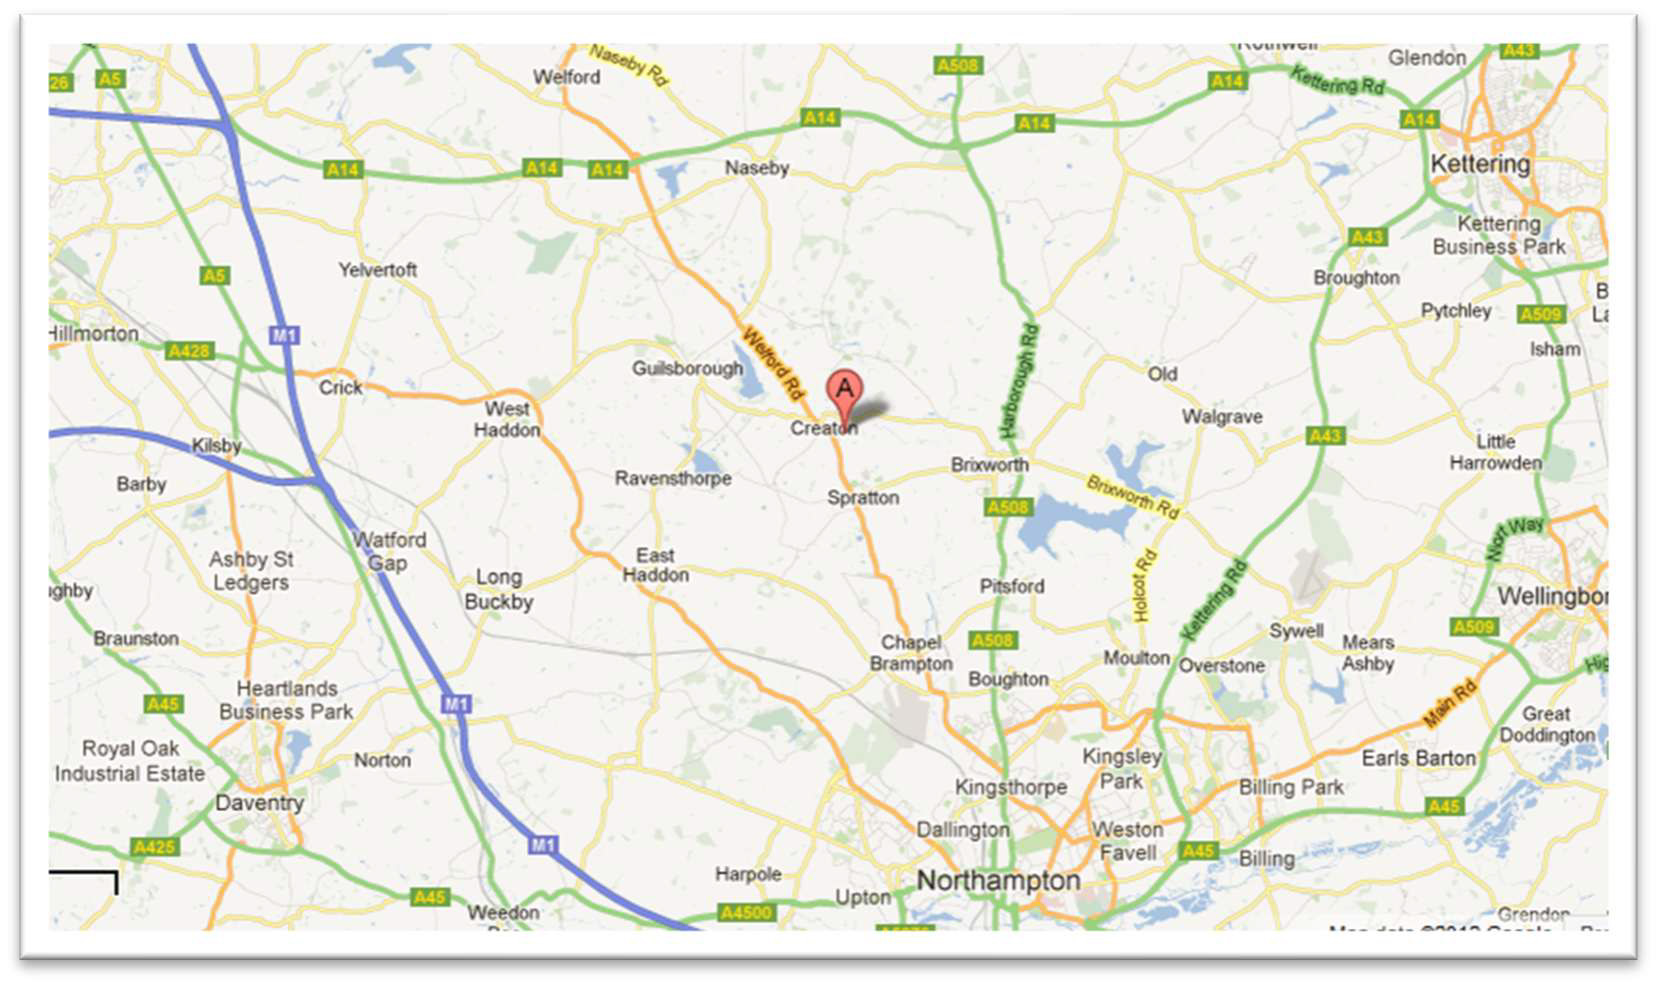1657x985 pixels.
Task: Select the Earls Barton label
Action: pyautogui.click(x=1418, y=758)
